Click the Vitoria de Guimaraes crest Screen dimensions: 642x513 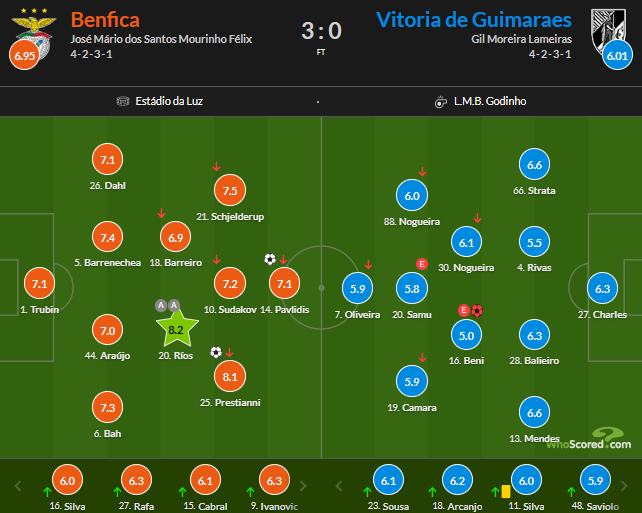click(x=608, y=32)
